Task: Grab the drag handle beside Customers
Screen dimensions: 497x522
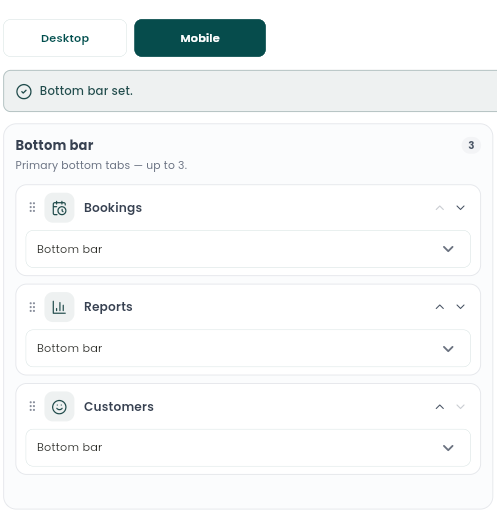Action: (32, 406)
